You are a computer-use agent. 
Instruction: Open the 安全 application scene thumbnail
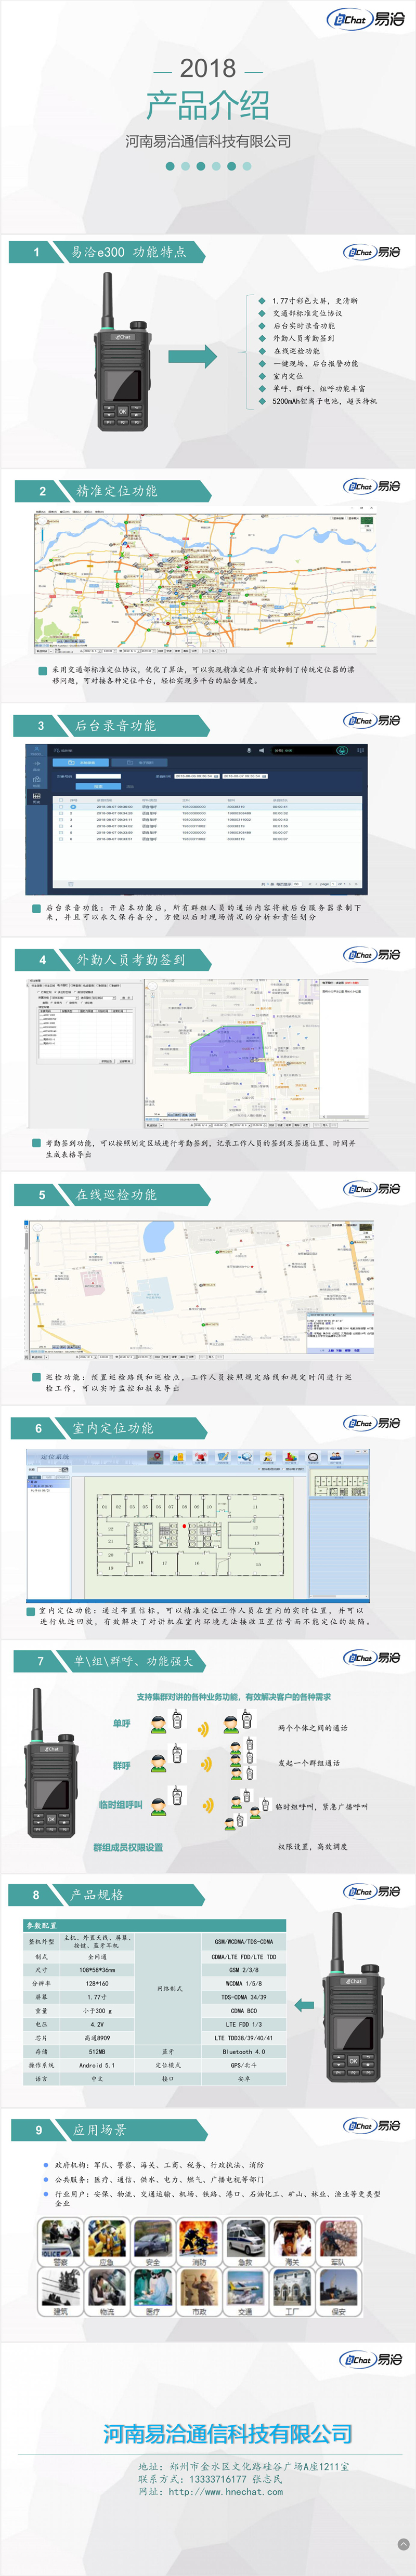[x=153, y=2243]
